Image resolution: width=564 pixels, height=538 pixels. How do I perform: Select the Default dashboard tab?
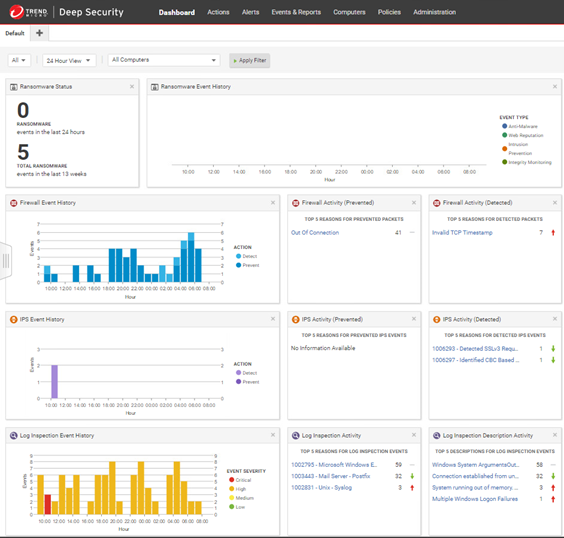tap(15, 33)
